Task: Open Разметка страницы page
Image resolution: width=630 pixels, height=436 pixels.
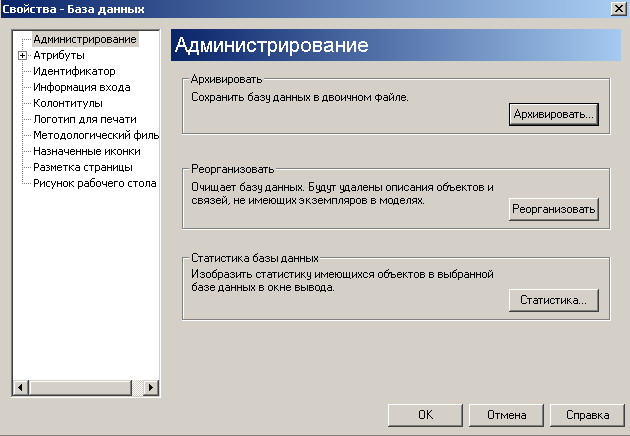Action: click(x=83, y=167)
